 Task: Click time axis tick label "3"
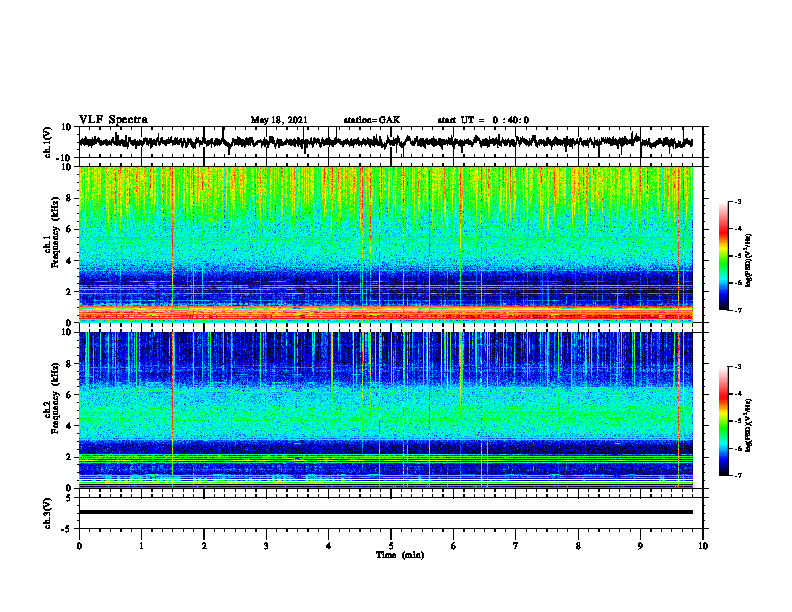pyautogui.click(x=266, y=546)
